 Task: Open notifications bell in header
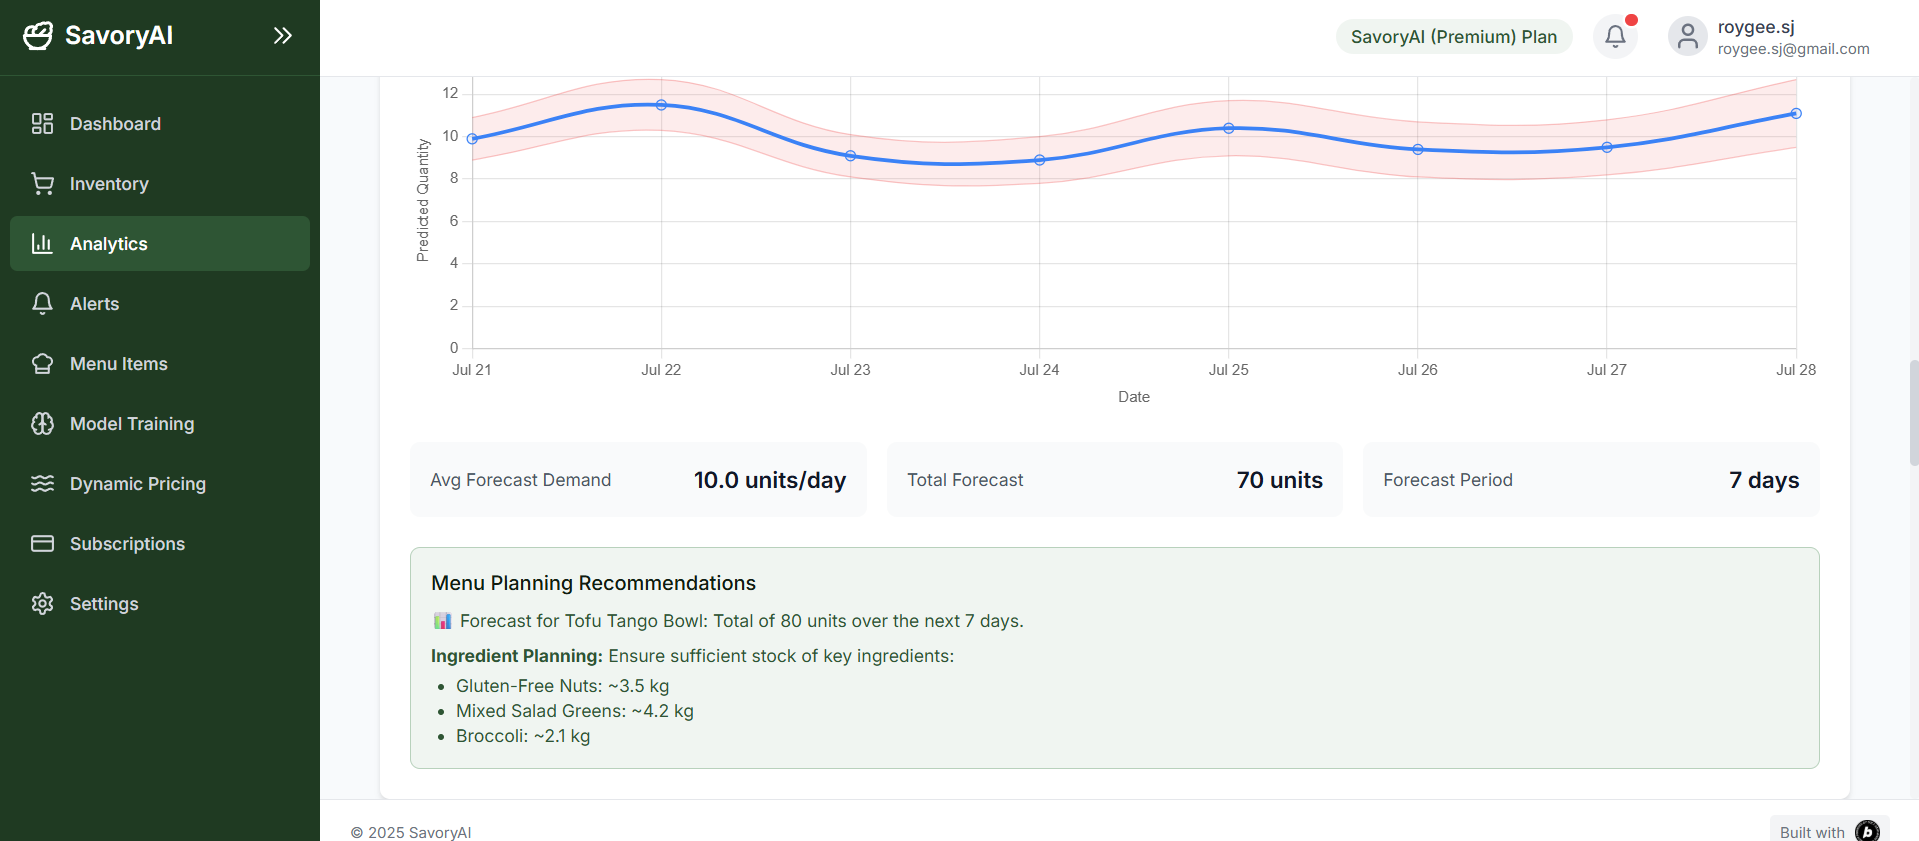(1615, 37)
